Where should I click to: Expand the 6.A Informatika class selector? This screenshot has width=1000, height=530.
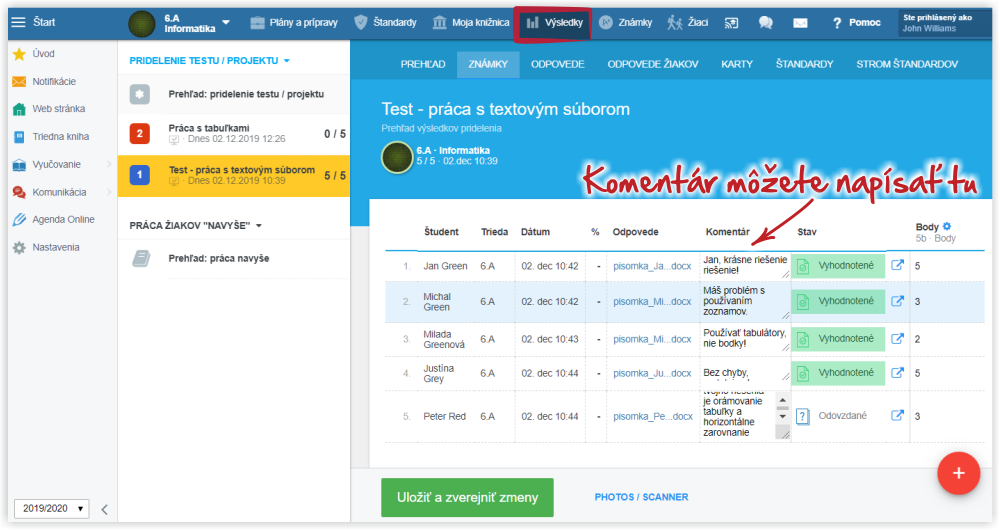[225, 22]
